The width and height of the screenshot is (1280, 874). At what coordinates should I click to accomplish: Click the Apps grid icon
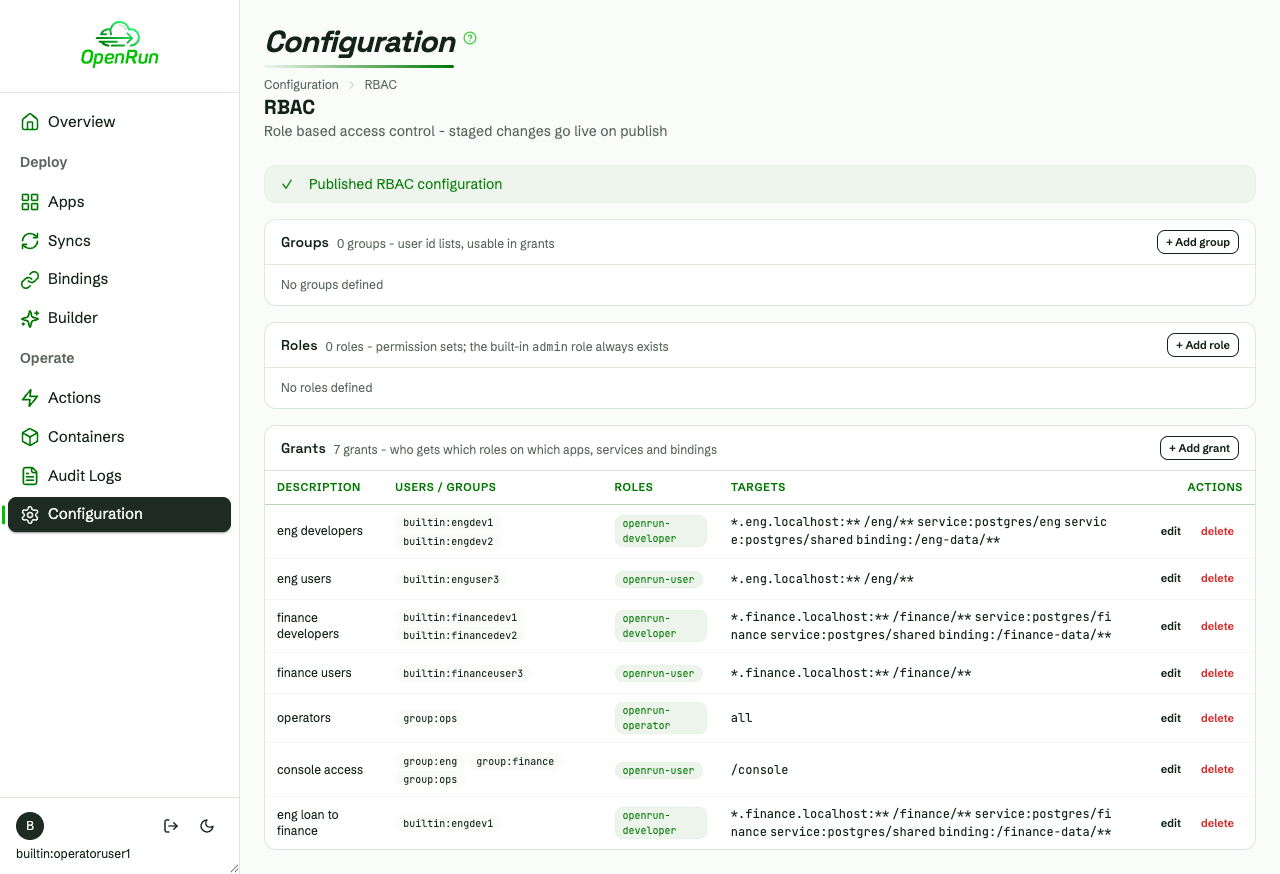coord(30,202)
